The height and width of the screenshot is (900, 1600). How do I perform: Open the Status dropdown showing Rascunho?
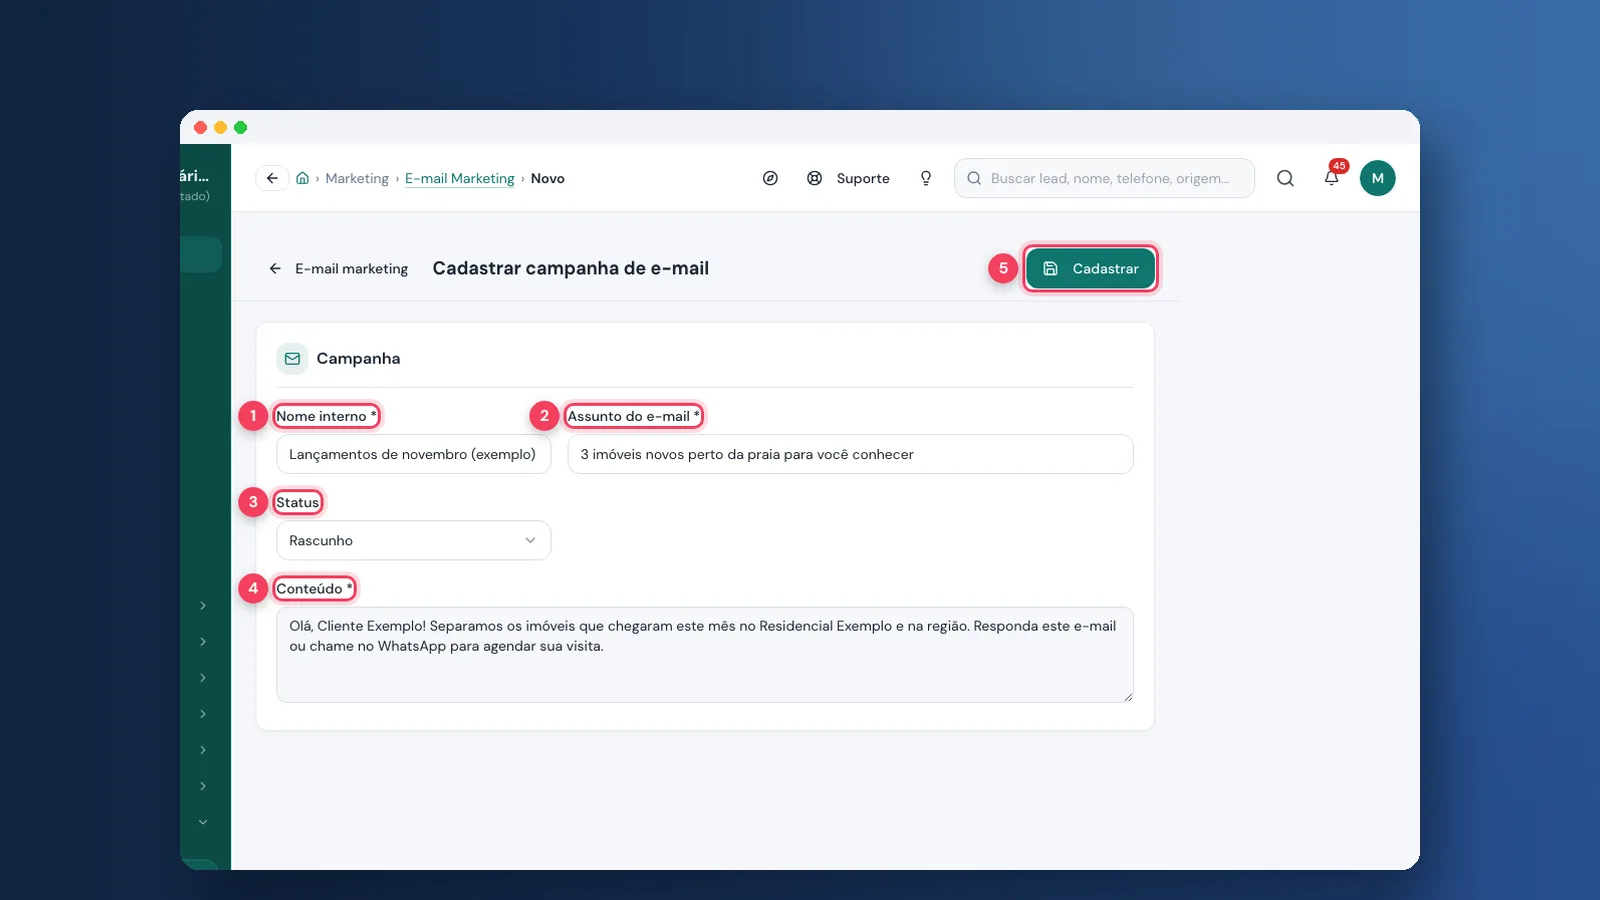click(x=413, y=540)
